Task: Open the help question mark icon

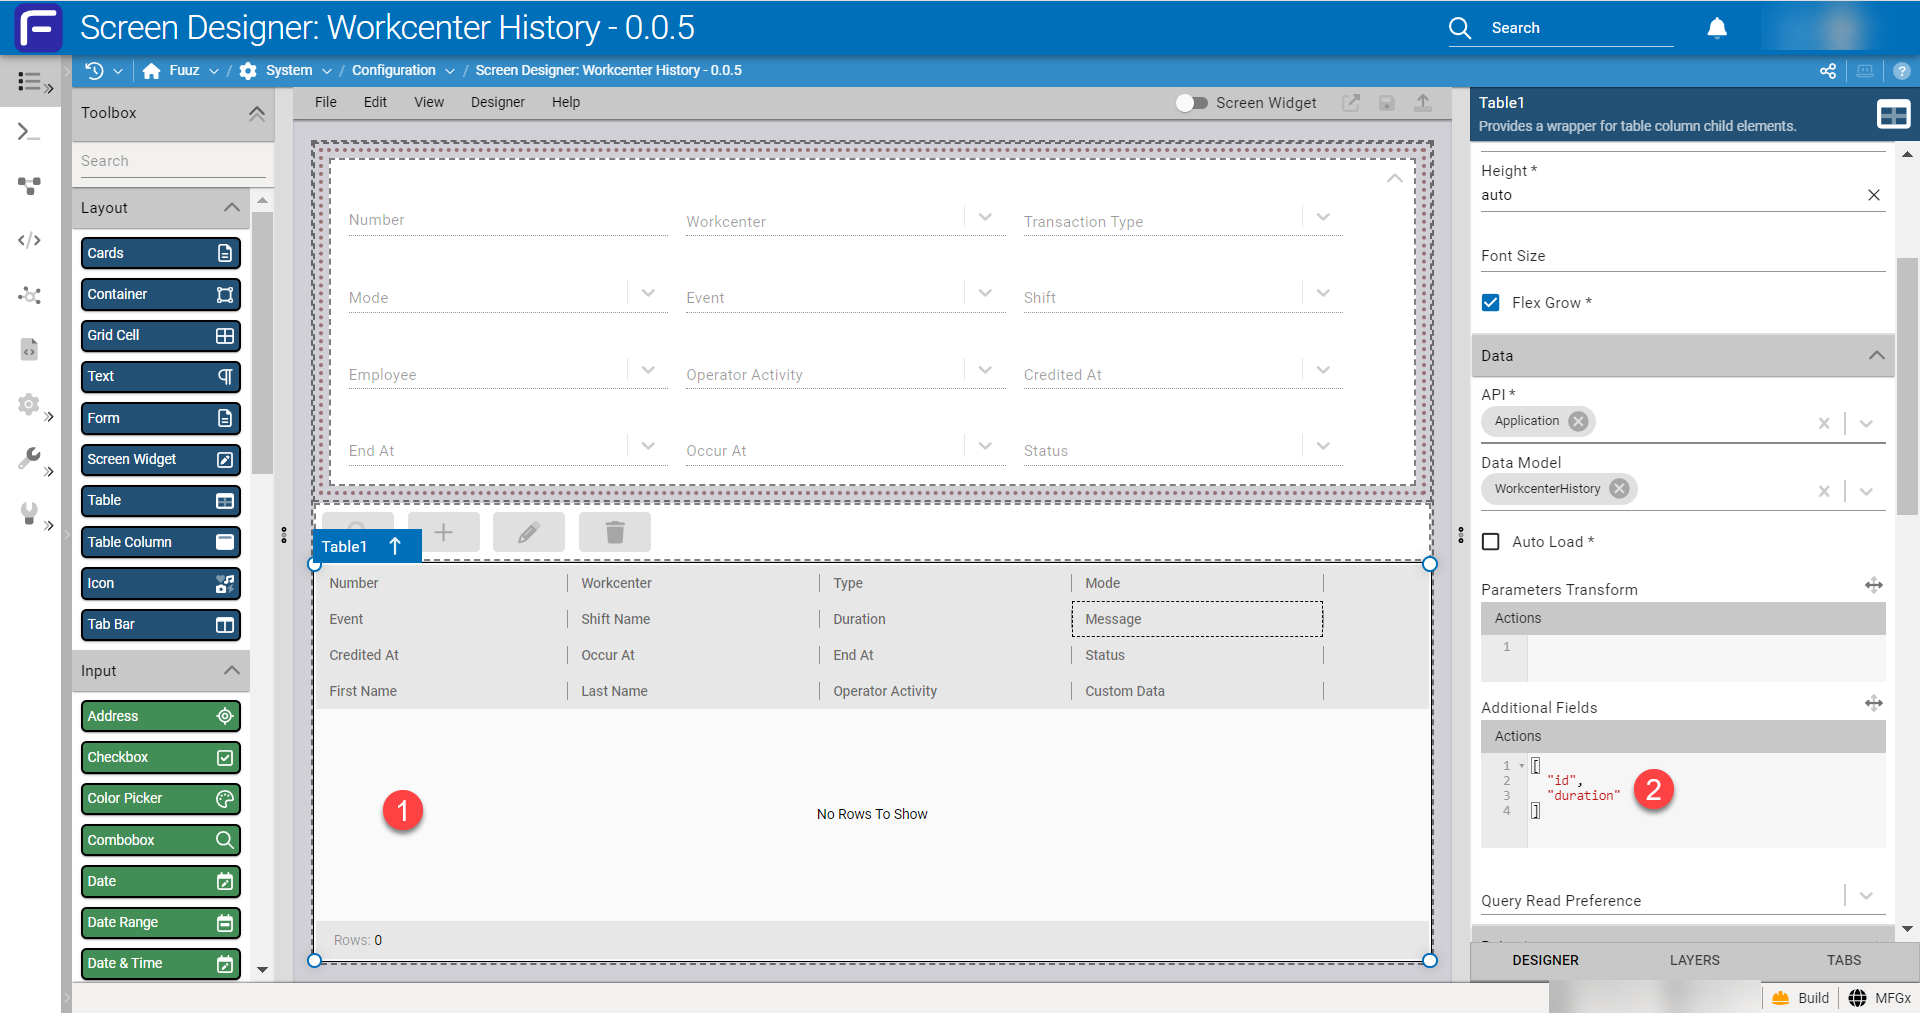Action: [1902, 71]
